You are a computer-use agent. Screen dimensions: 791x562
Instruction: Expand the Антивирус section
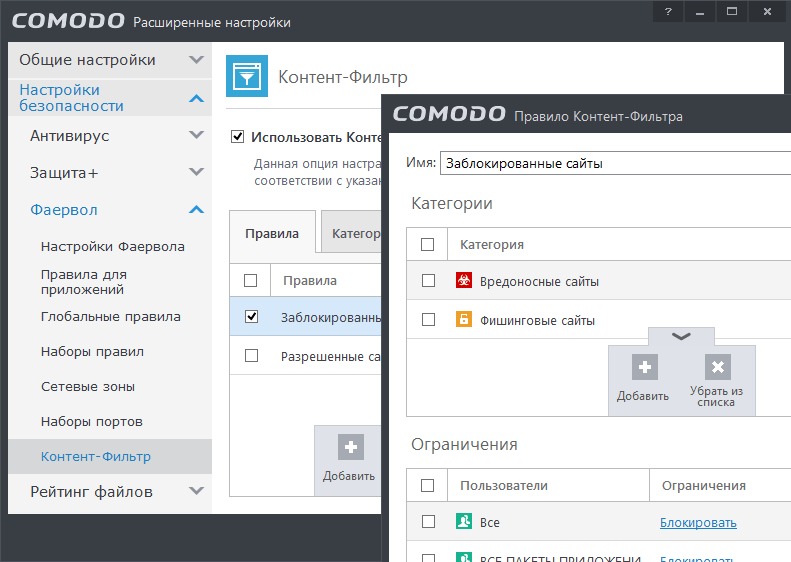pyautogui.click(x=196, y=135)
